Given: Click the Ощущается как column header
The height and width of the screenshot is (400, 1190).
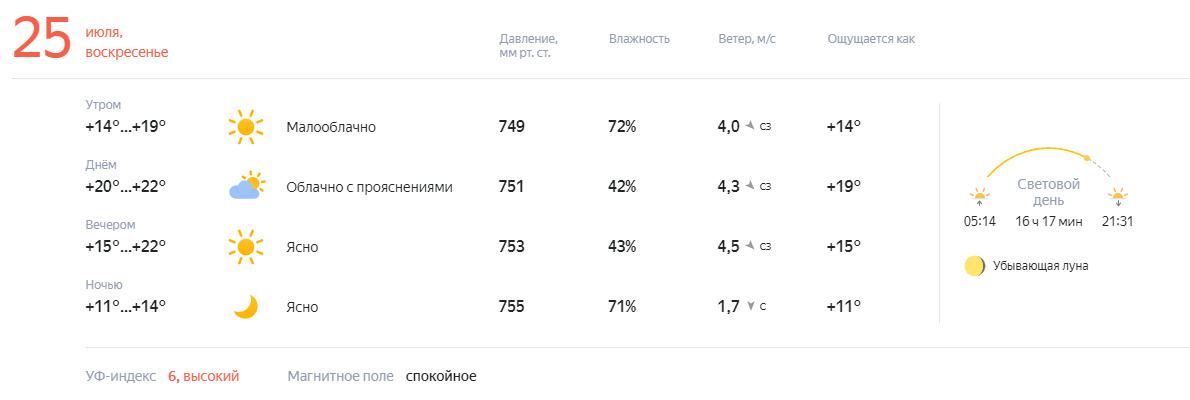Looking at the screenshot, I should (871, 39).
